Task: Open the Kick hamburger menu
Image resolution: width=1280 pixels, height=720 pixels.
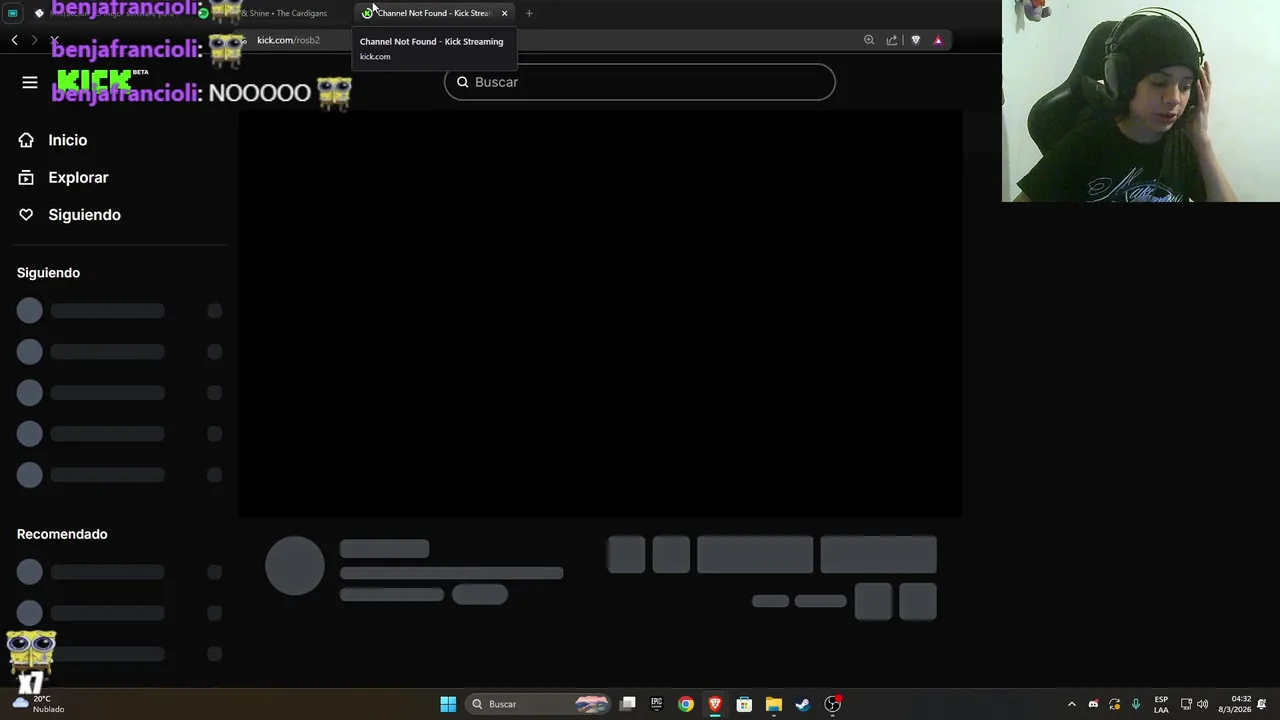Action: tap(29, 83)
